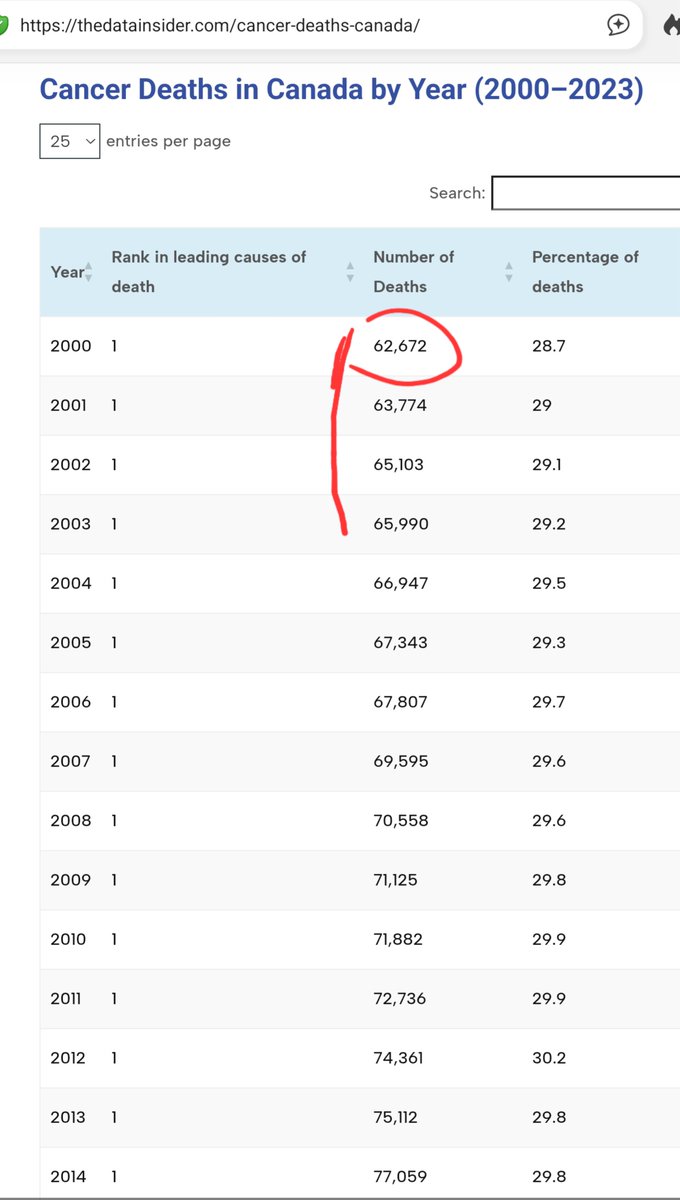This screenshot has height=1200, width=680.
Task: Select the year 2006 cell
Action: 70,702
